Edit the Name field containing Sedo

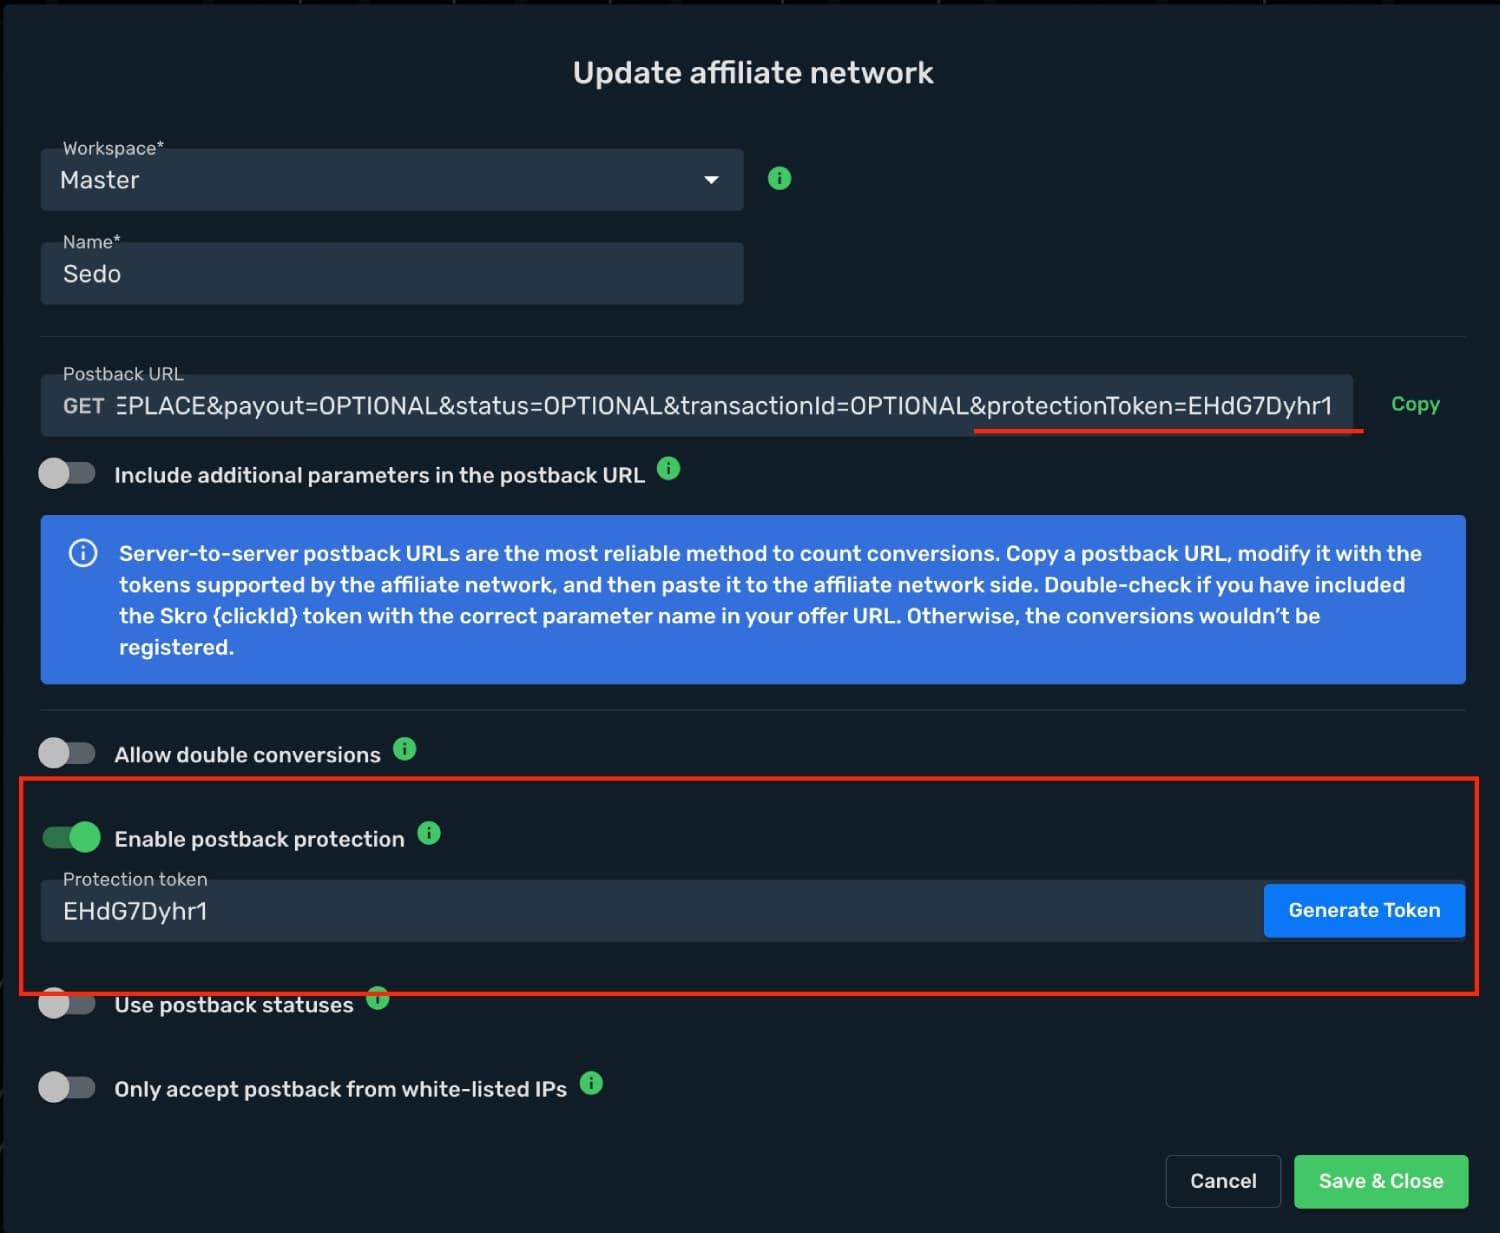point(392,274)
